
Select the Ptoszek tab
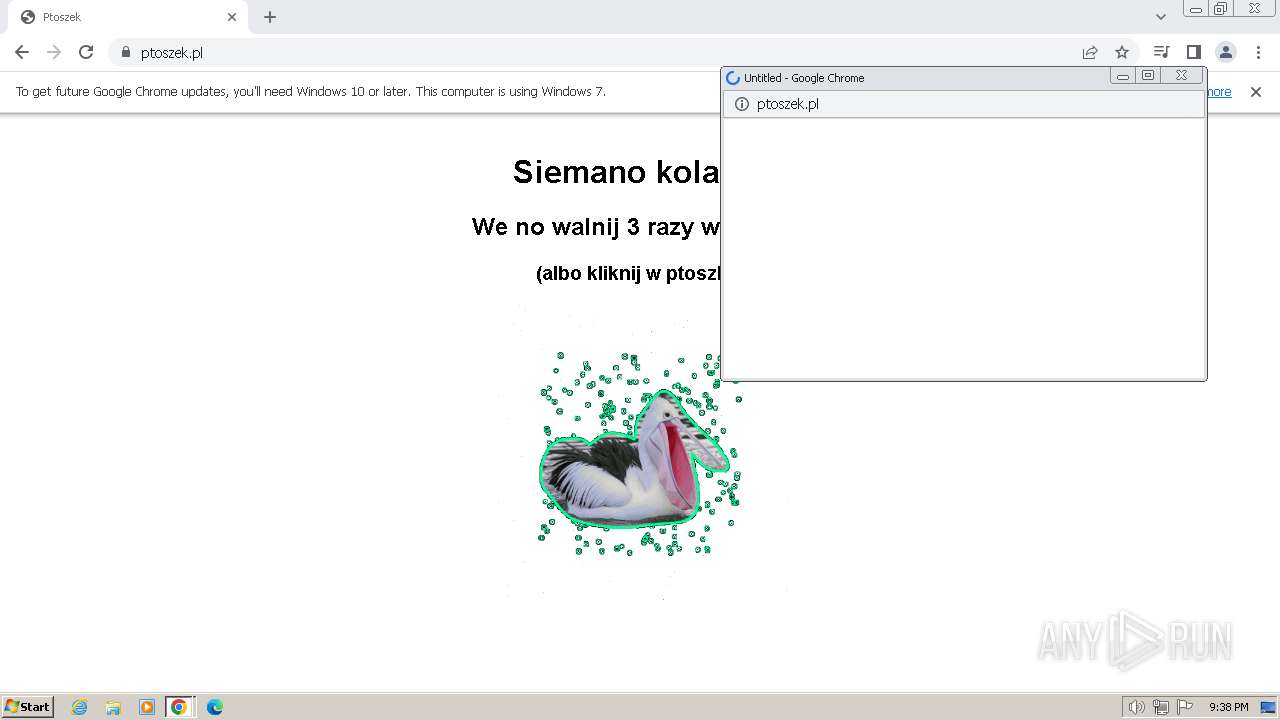(127, 17)
